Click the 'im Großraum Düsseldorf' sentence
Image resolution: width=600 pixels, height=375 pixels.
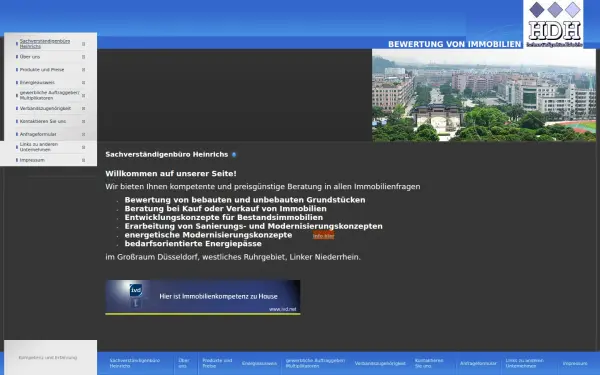click(233, 257)
